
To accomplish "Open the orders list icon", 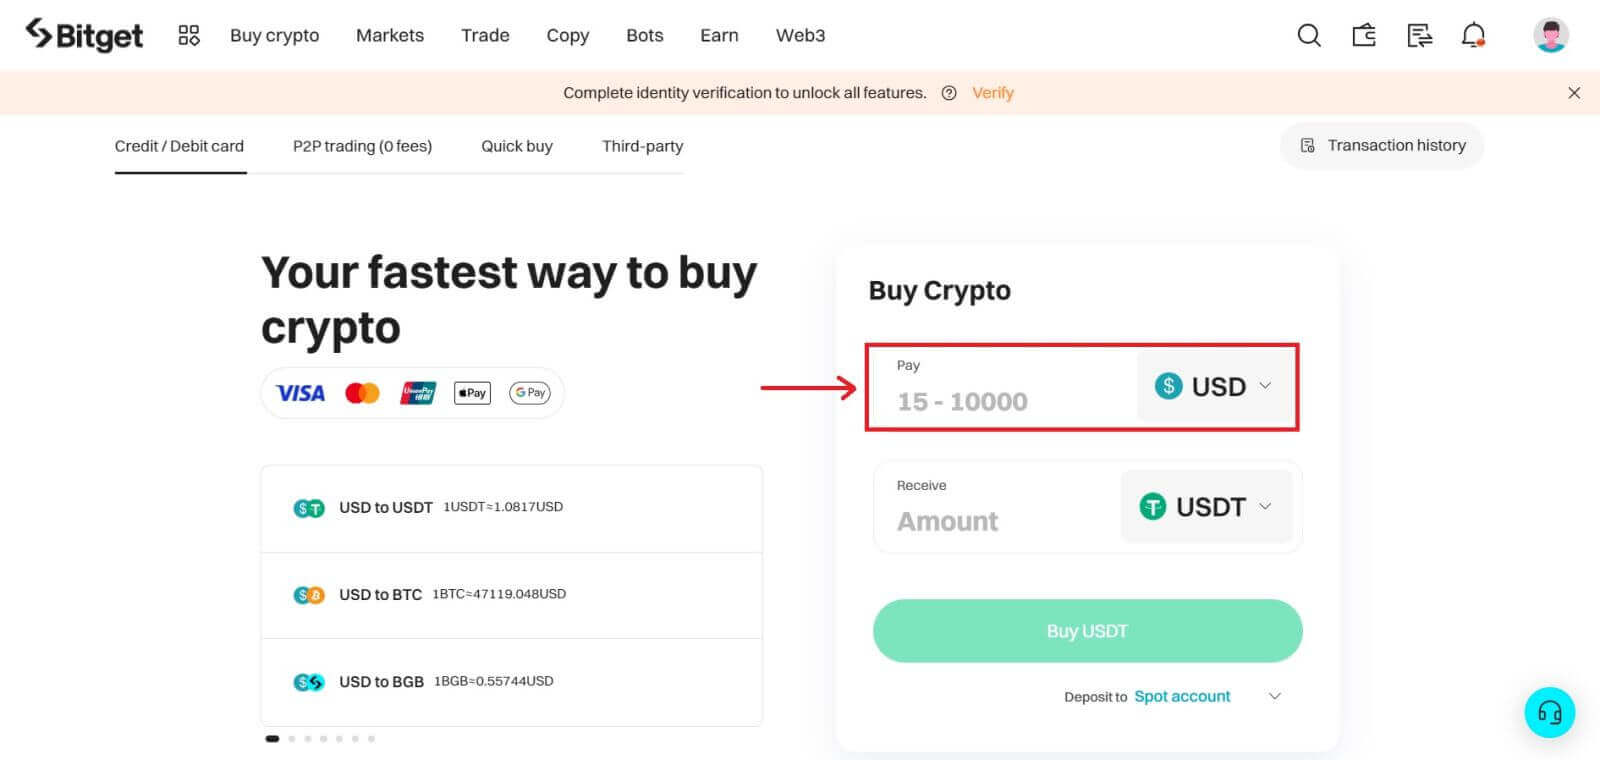I will point(1419,36).
